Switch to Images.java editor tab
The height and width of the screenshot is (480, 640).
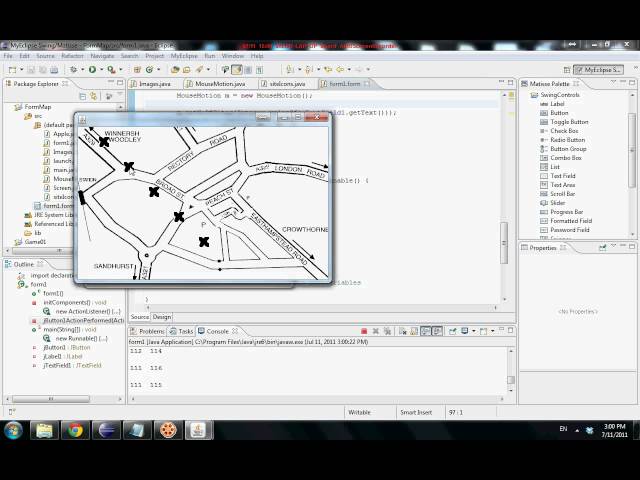pos(155,84)
